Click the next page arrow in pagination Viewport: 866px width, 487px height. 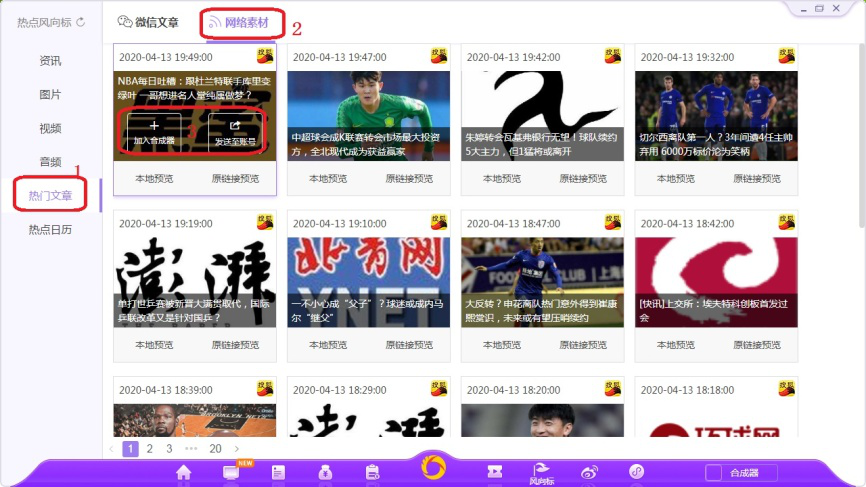pyautogui.click(x=237, y=448)
